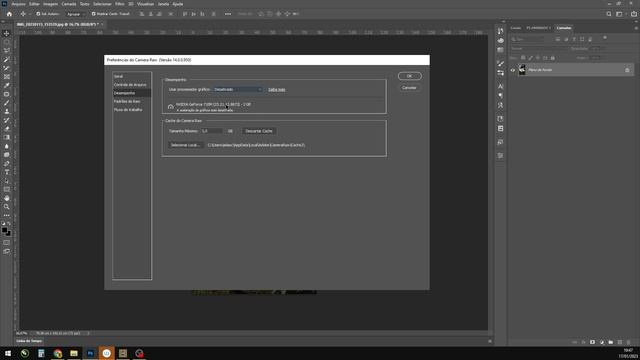This screenshot has width=640, height=360.
Task: Select the Blur tool
Action: [x=7, y=146]
